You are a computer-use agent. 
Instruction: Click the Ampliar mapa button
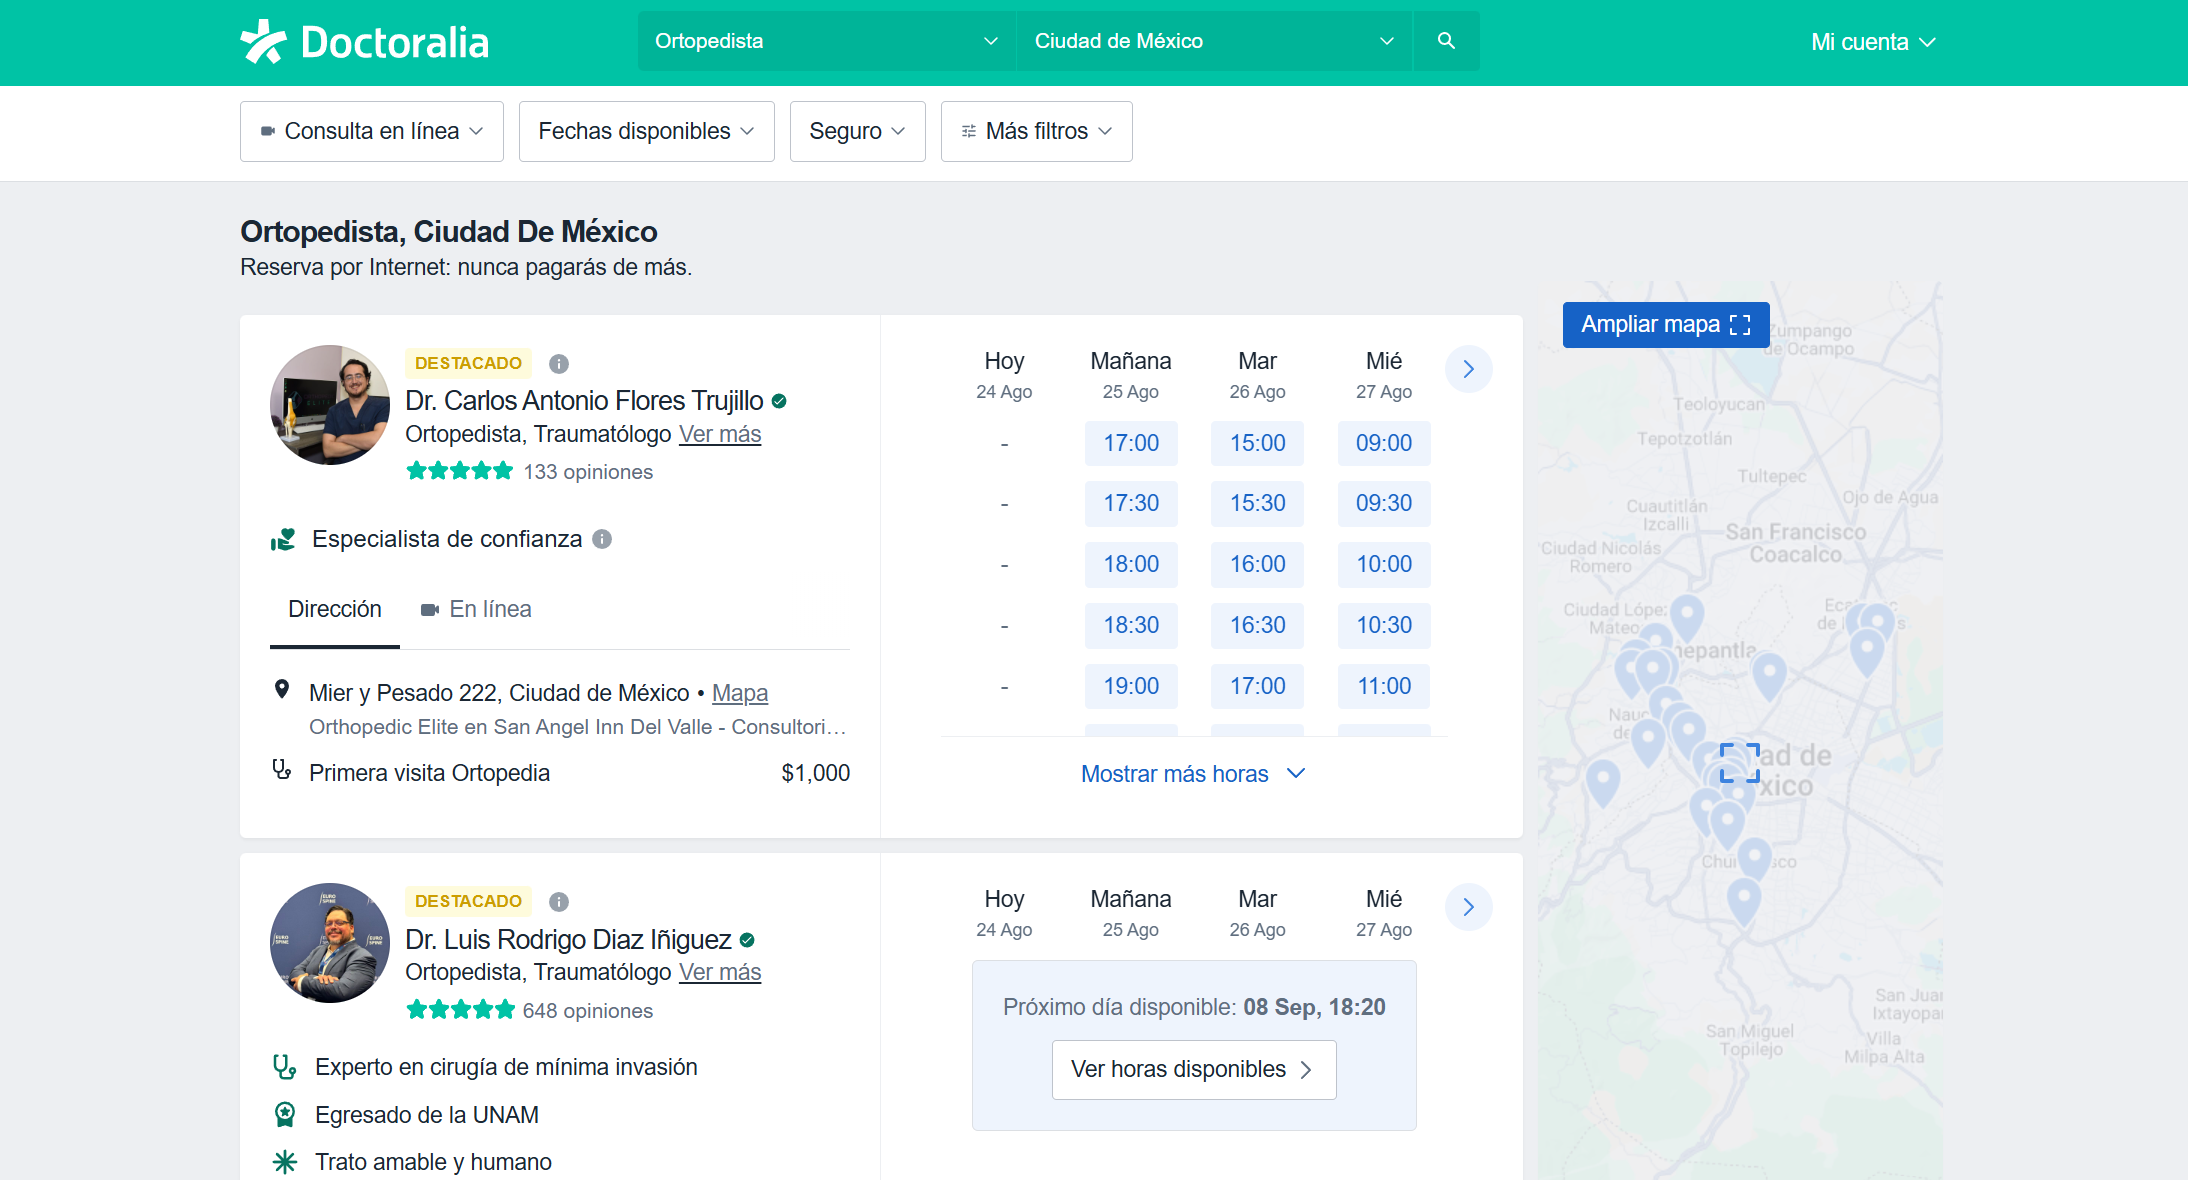pos(1665,325)
